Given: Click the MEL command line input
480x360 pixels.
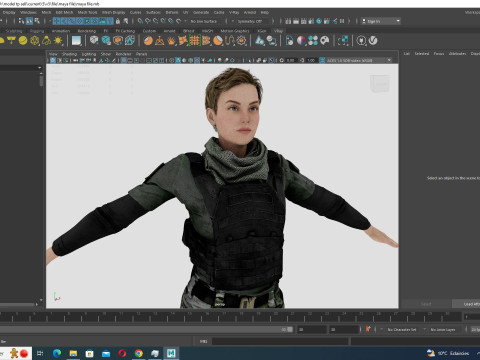Looking at the screenshot, I should (x=280, y=341).
